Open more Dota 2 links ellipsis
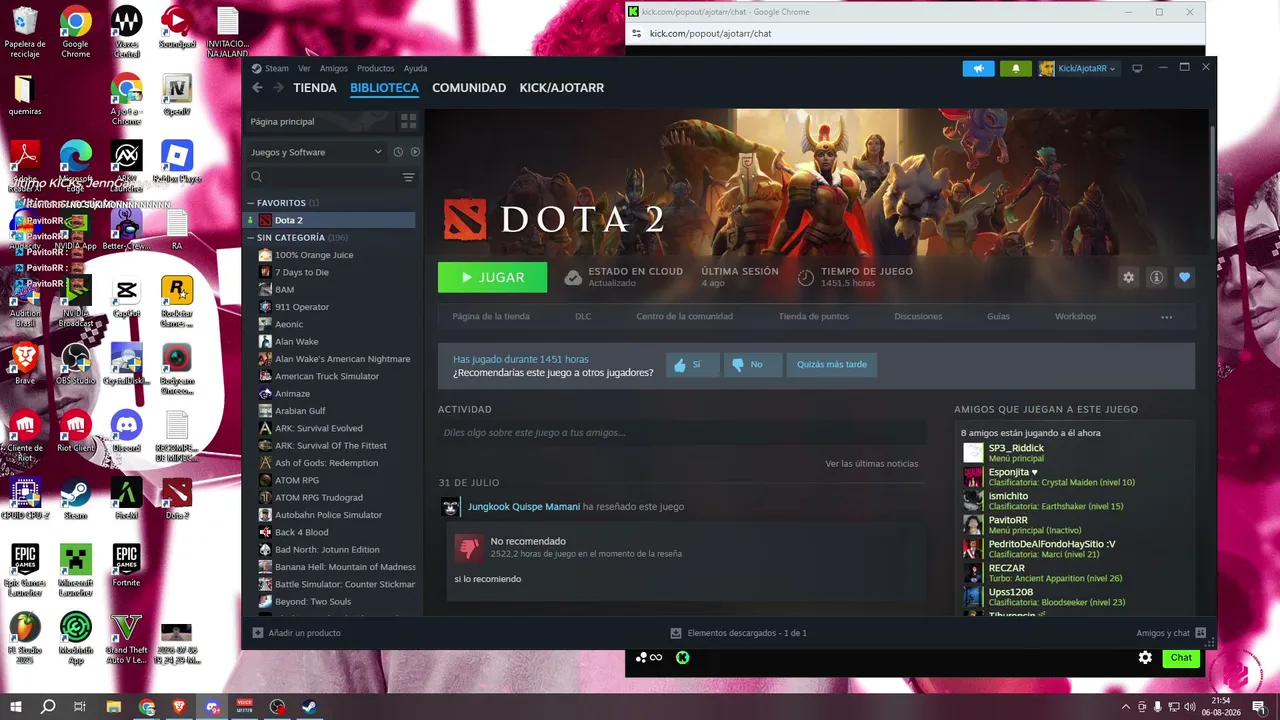 point(1166,317)
